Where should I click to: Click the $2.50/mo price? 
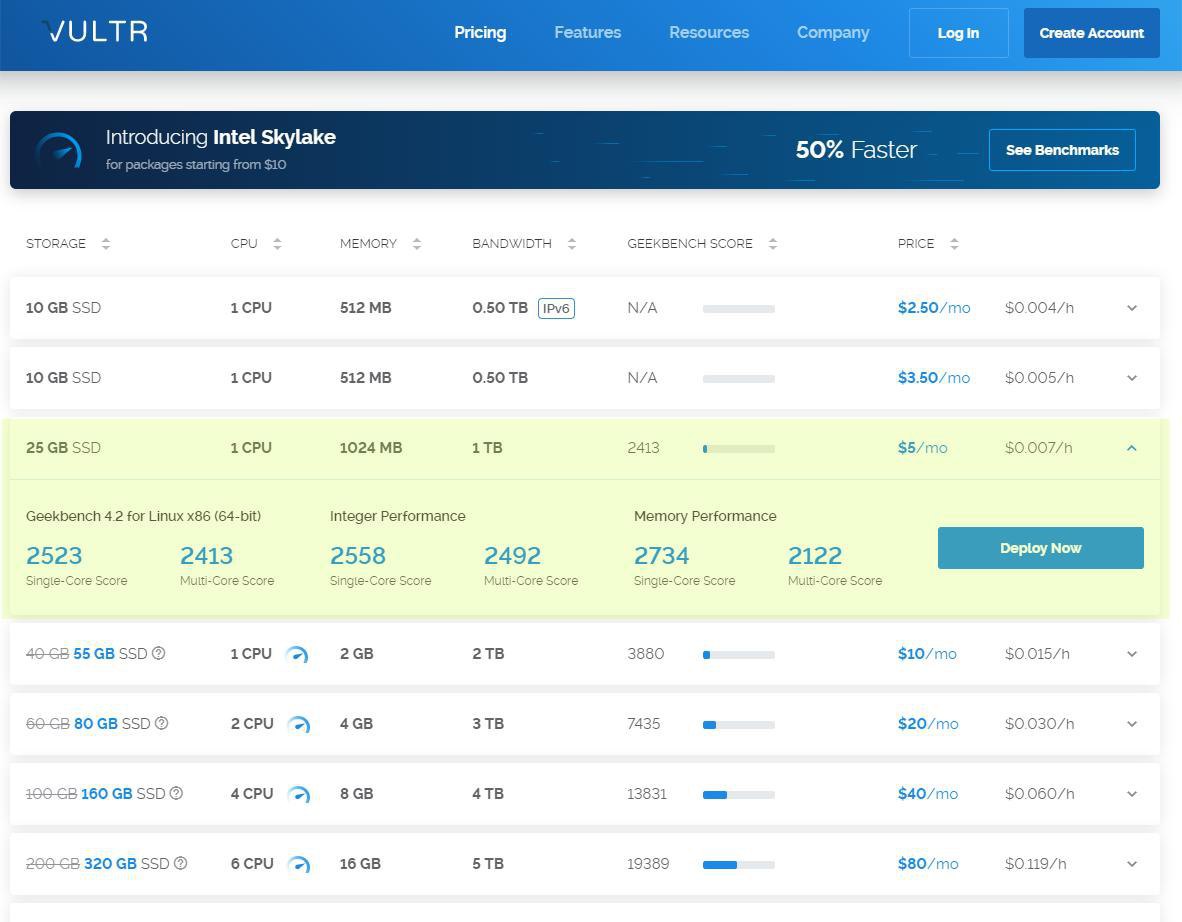tap(934, 308)
